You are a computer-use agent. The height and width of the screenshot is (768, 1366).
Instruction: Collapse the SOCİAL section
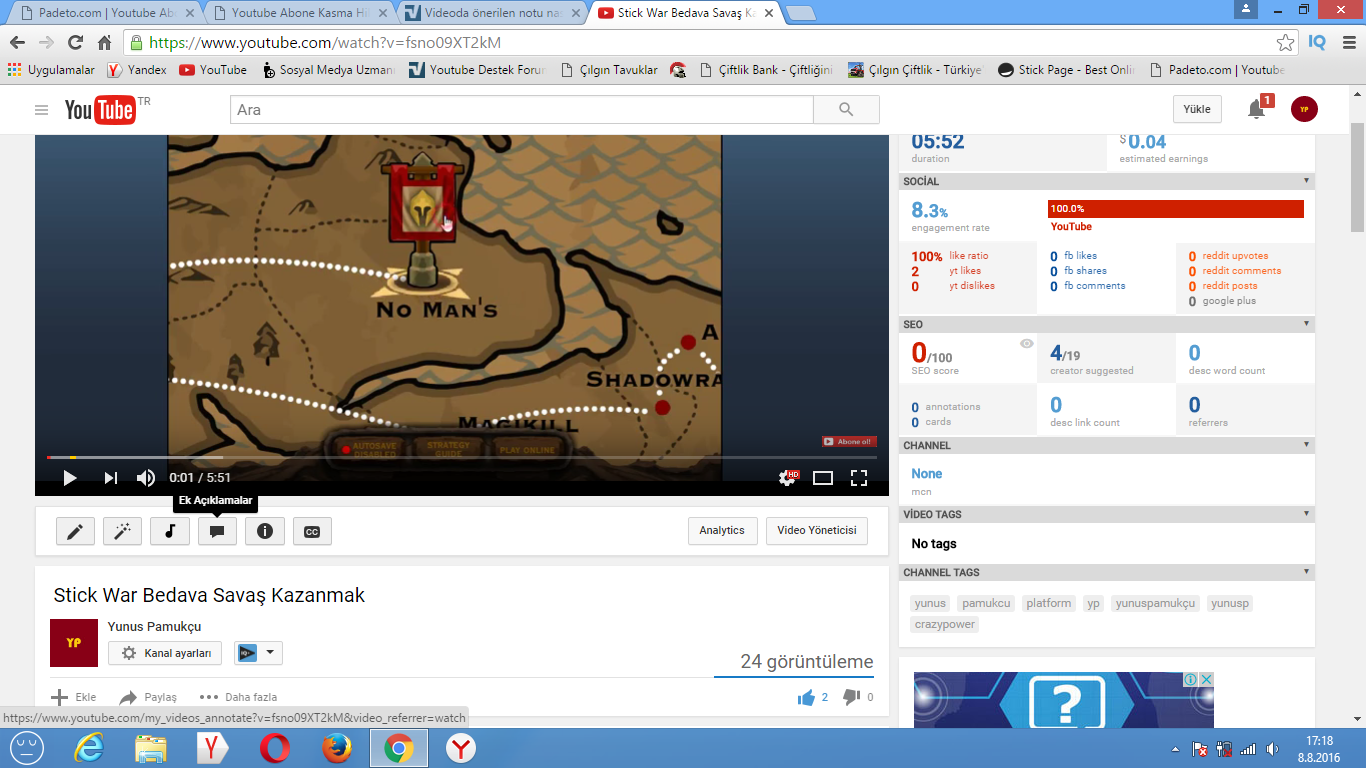coord(1306,181)
